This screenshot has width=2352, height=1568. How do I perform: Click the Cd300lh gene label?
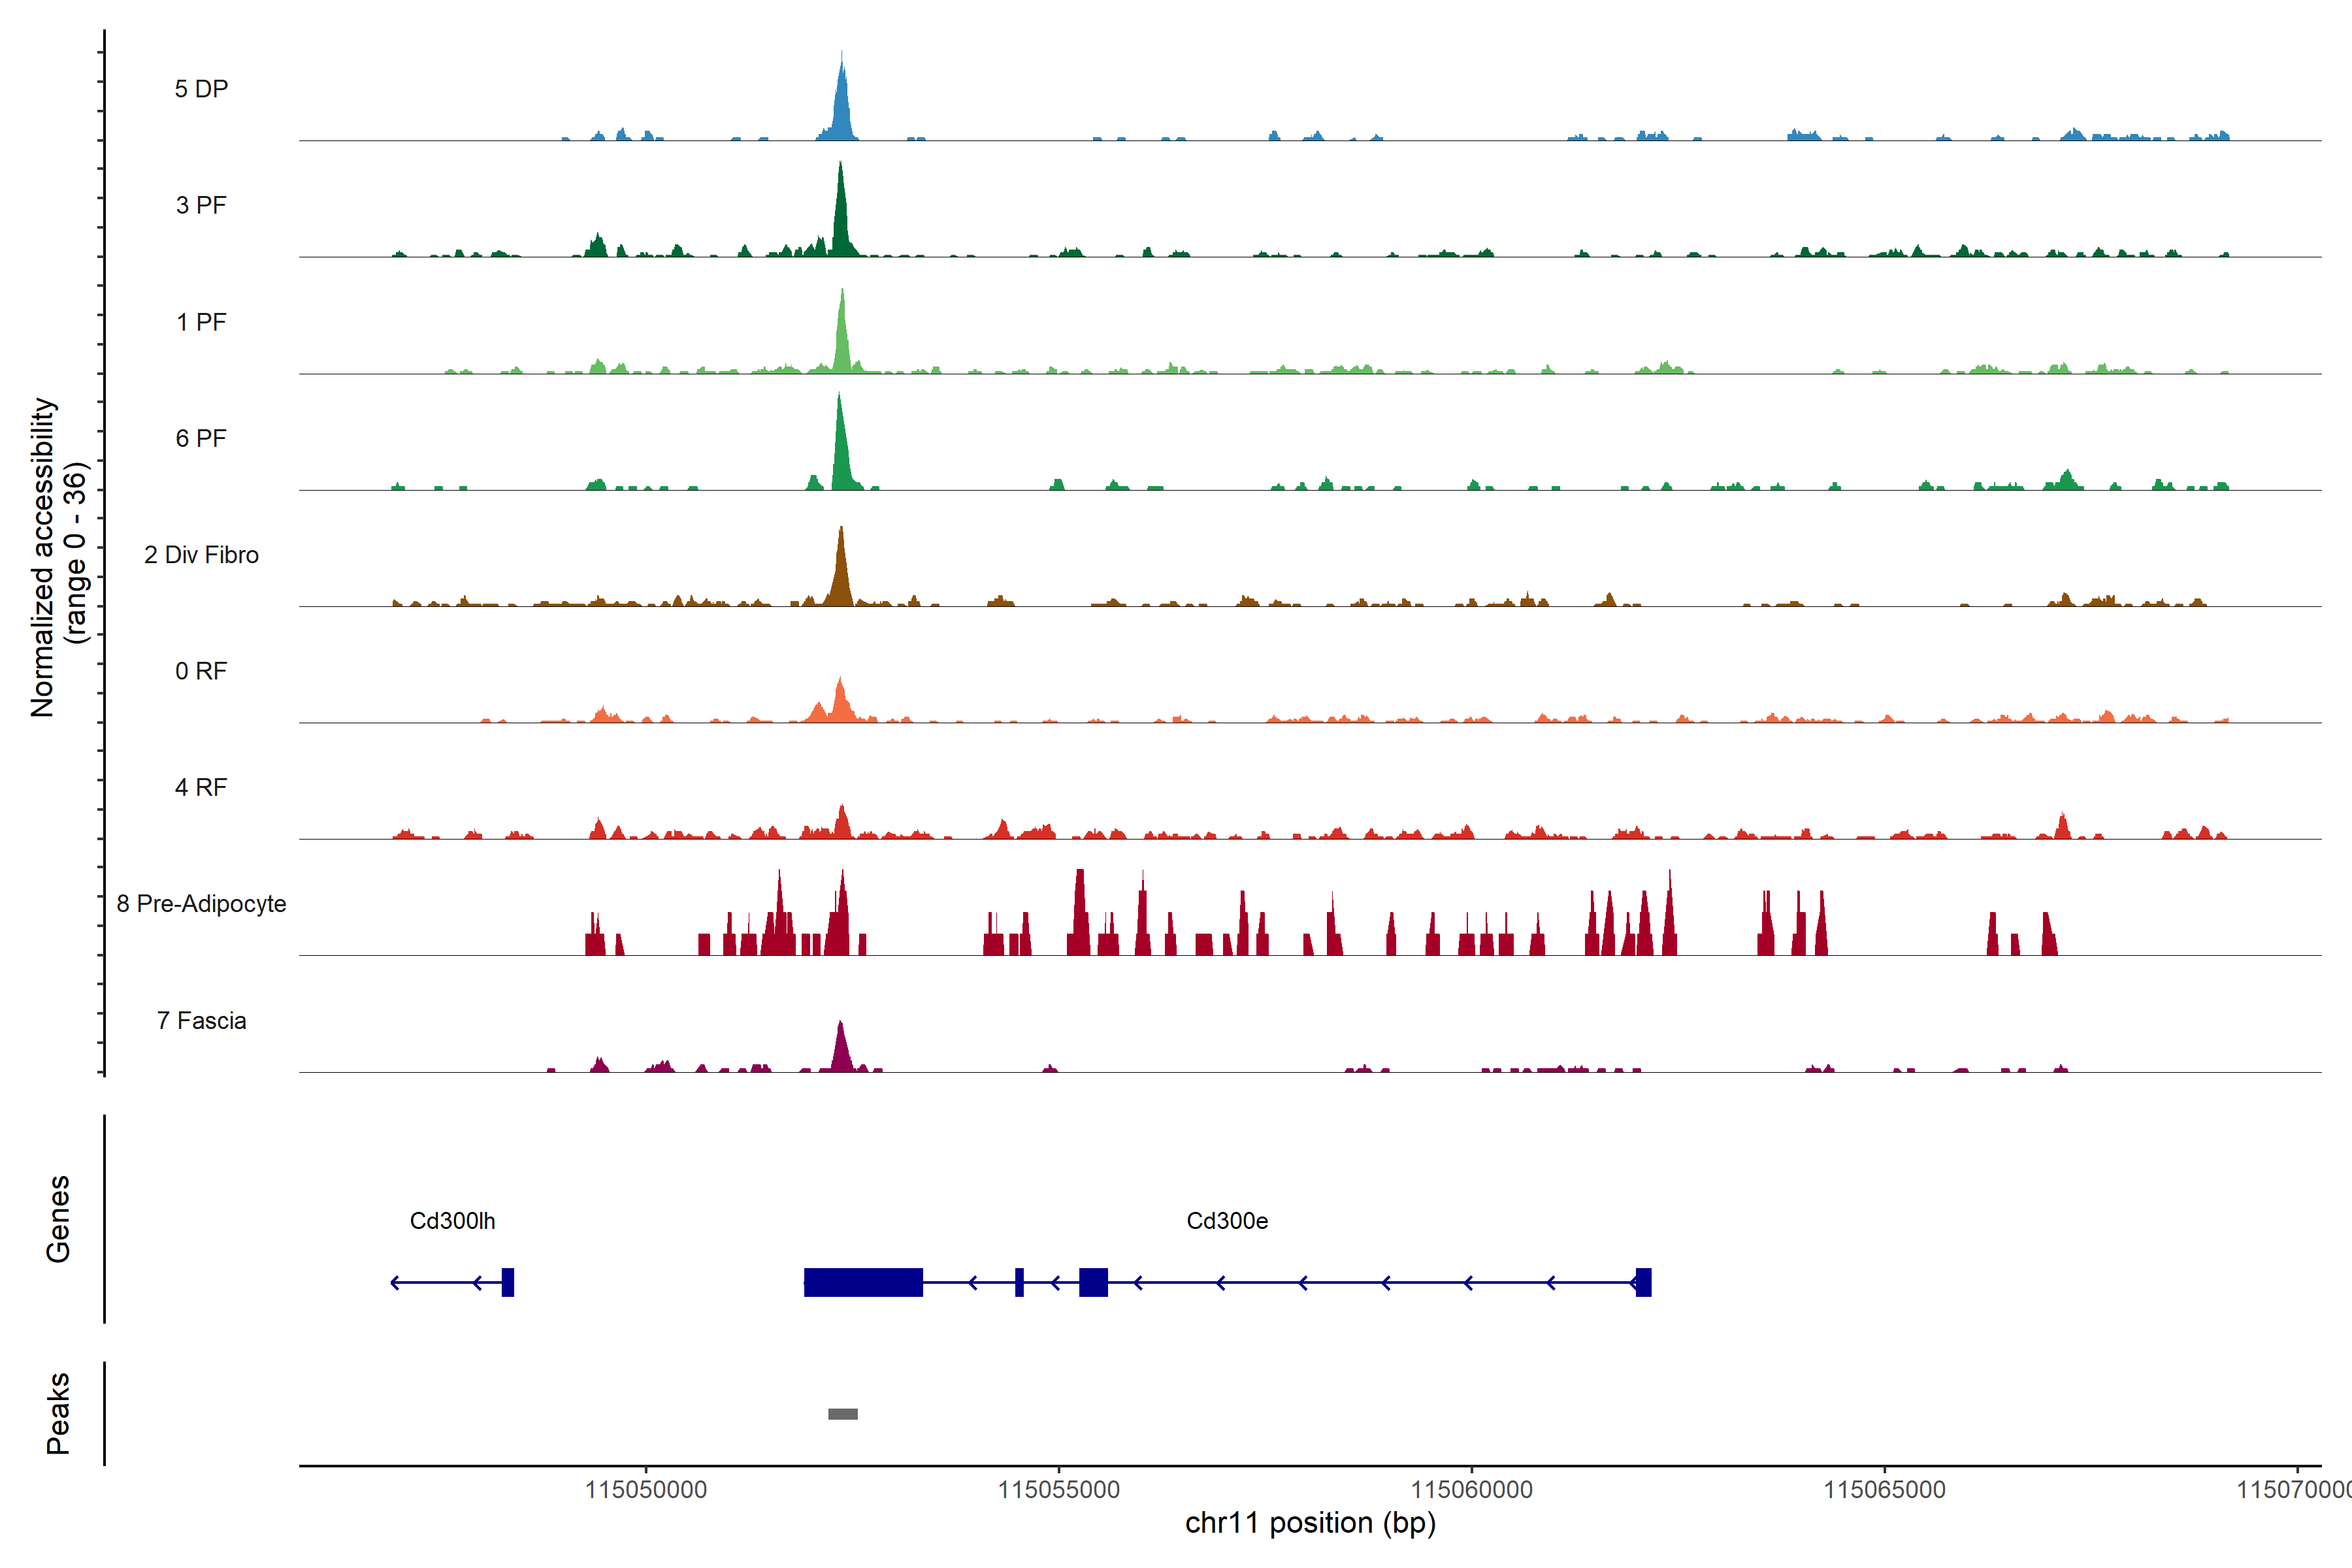(452, 1221)
